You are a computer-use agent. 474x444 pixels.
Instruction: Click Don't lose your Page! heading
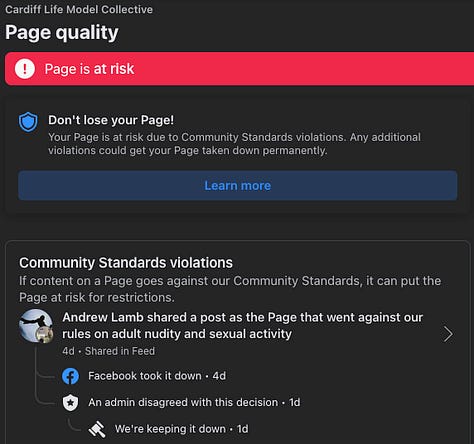[111, 120]
